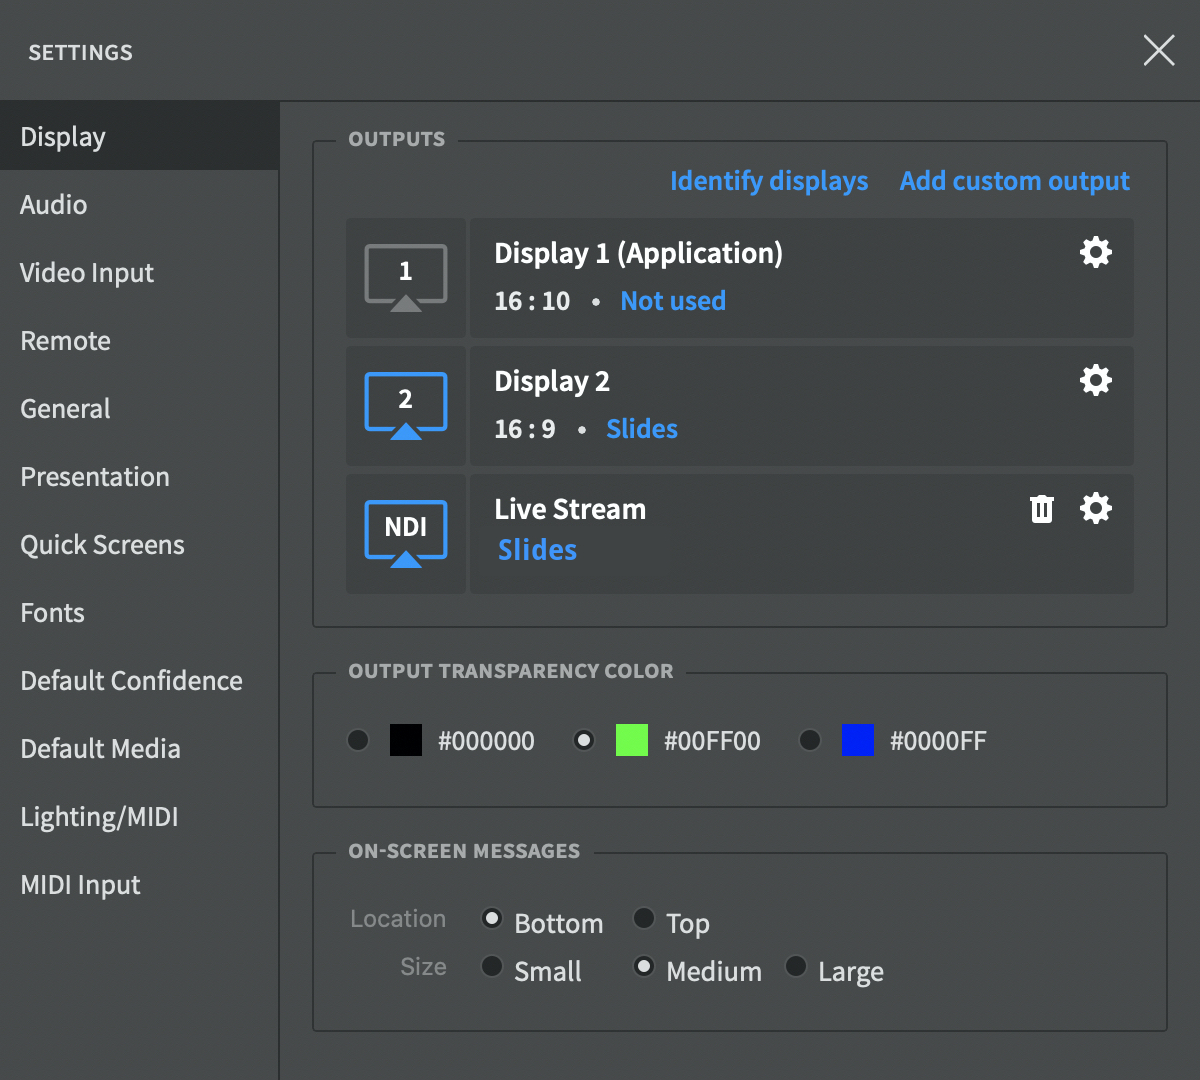Viewport: 1200px width, 1080px height.
Task: Click the Display 1 monitor icon
Action: 405,277
